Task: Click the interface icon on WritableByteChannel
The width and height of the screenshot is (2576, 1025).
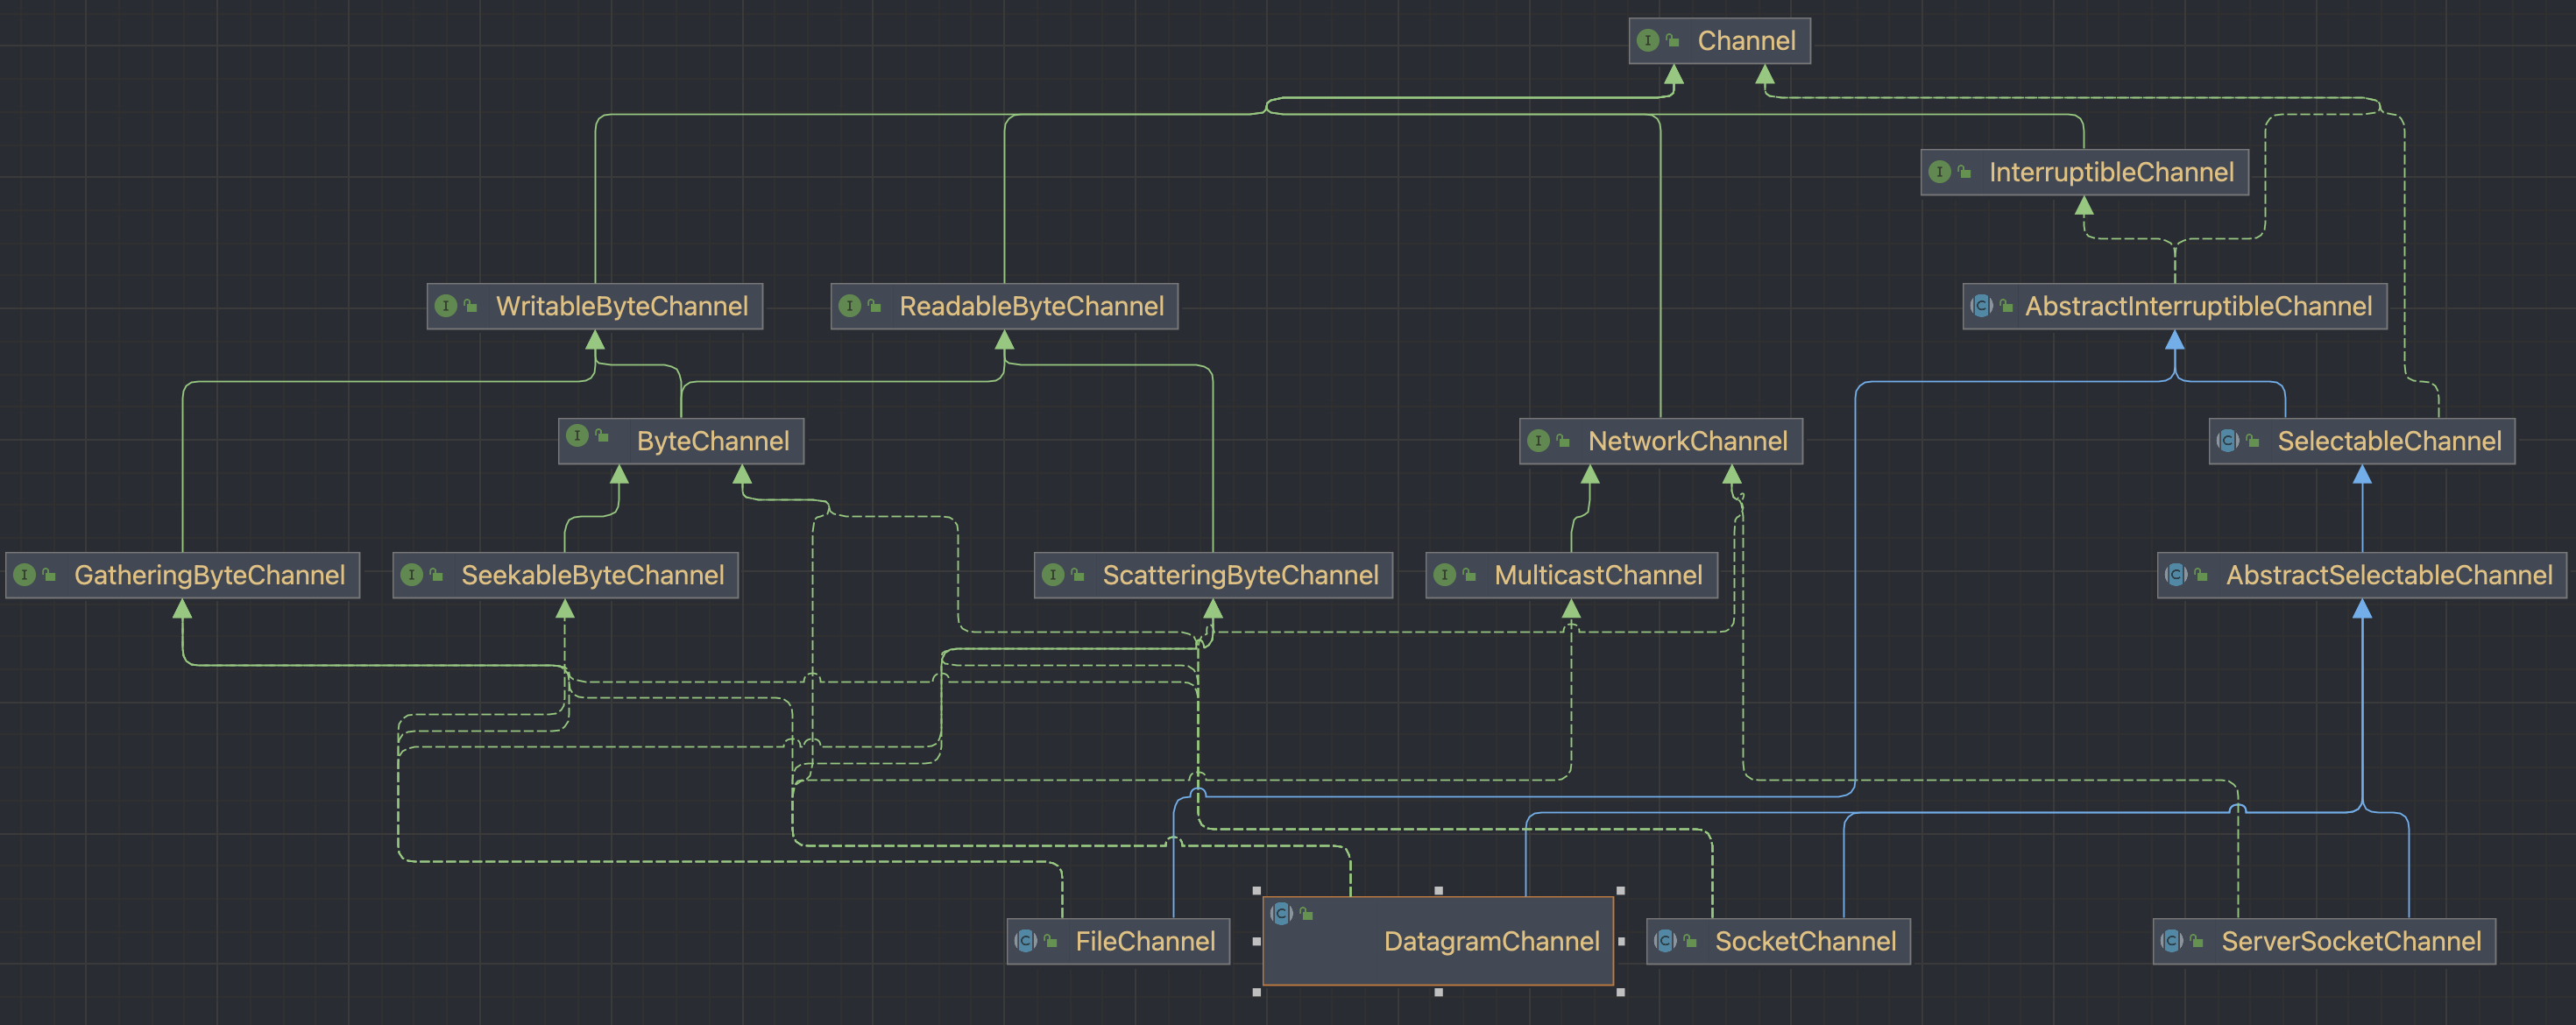Action: click(x=447, y=306)
